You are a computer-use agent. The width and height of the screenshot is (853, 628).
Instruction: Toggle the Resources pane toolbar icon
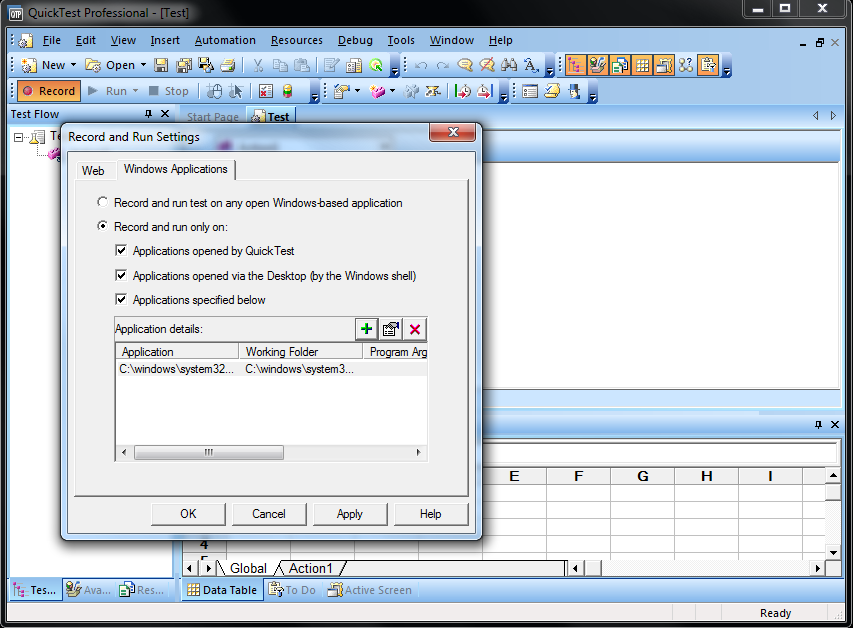coord(620,65)
